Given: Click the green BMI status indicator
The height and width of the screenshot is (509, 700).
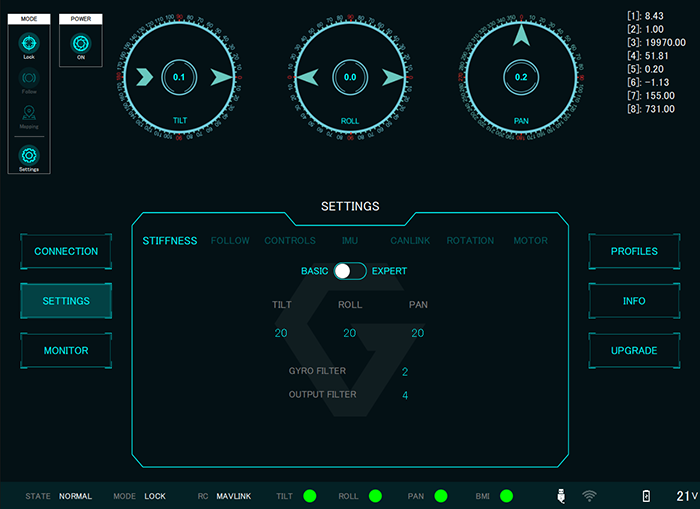Looking at the screenshot, I should coord(506,495).
